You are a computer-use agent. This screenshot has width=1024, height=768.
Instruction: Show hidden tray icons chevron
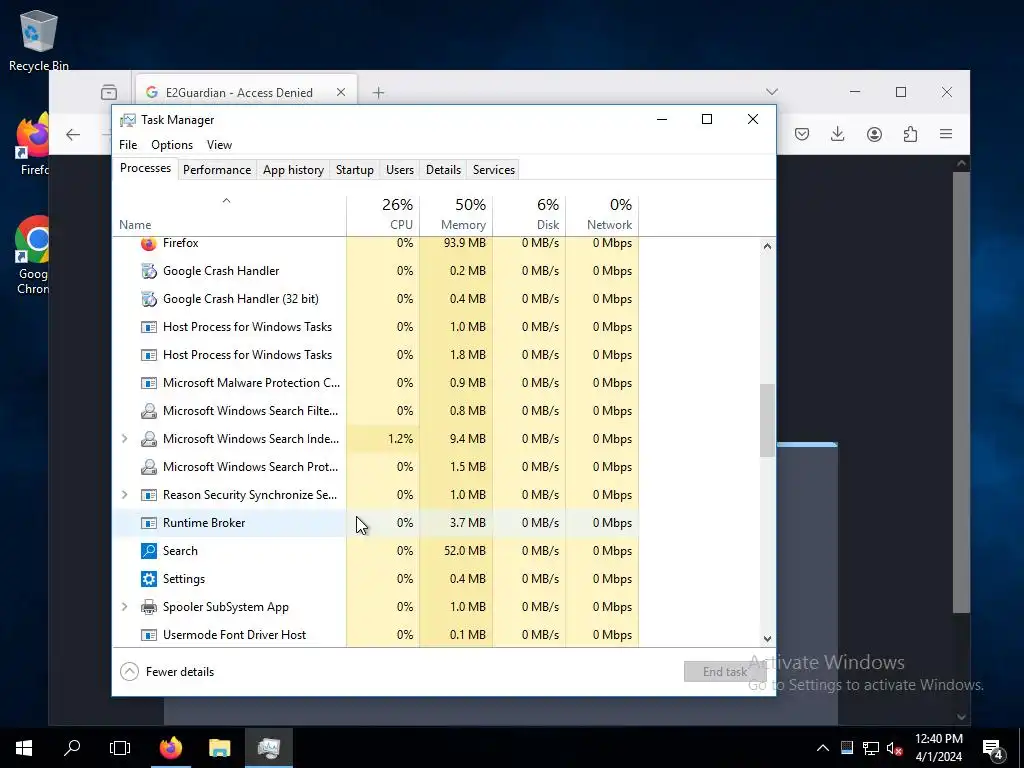(823, 748)
